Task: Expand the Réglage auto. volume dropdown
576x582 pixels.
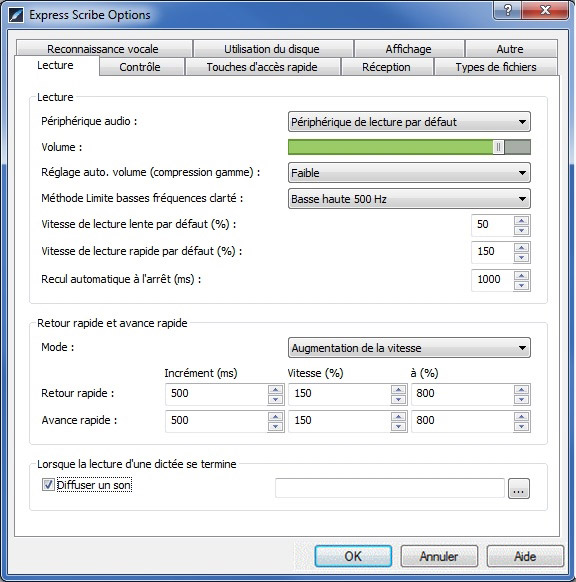Action: coord(409,173)
